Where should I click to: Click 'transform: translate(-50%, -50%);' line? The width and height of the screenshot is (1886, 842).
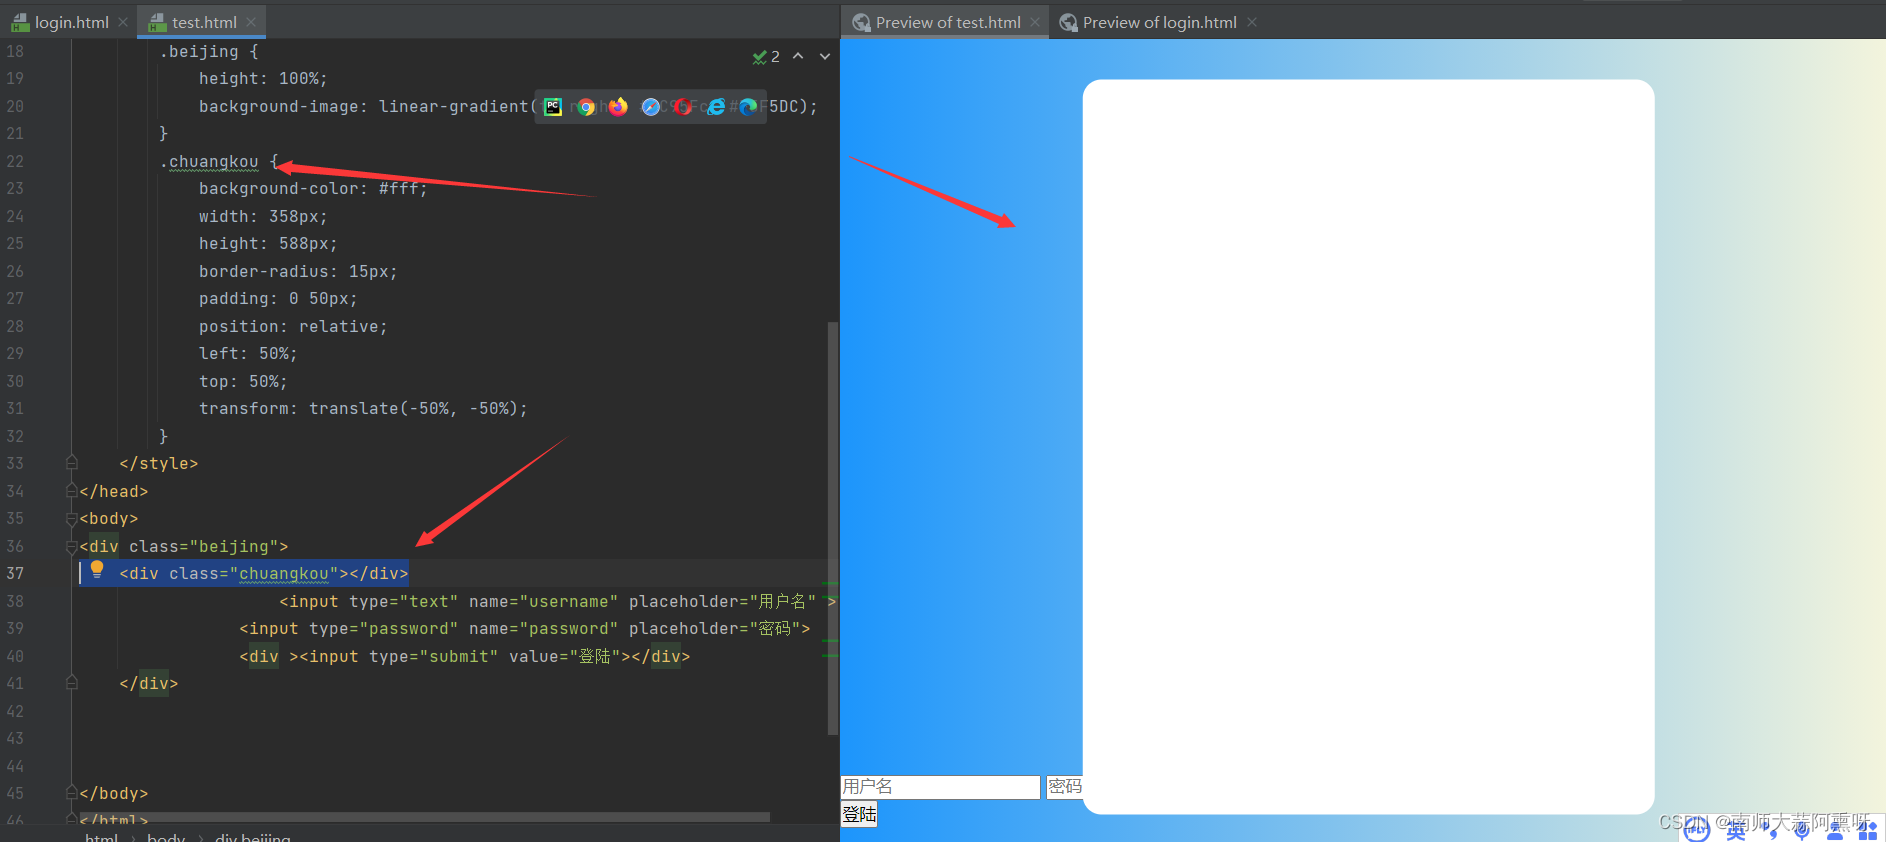[363, 409]
